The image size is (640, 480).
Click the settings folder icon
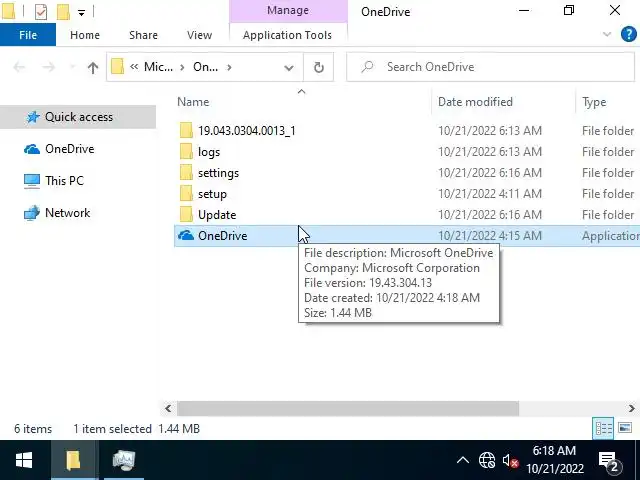186,172
